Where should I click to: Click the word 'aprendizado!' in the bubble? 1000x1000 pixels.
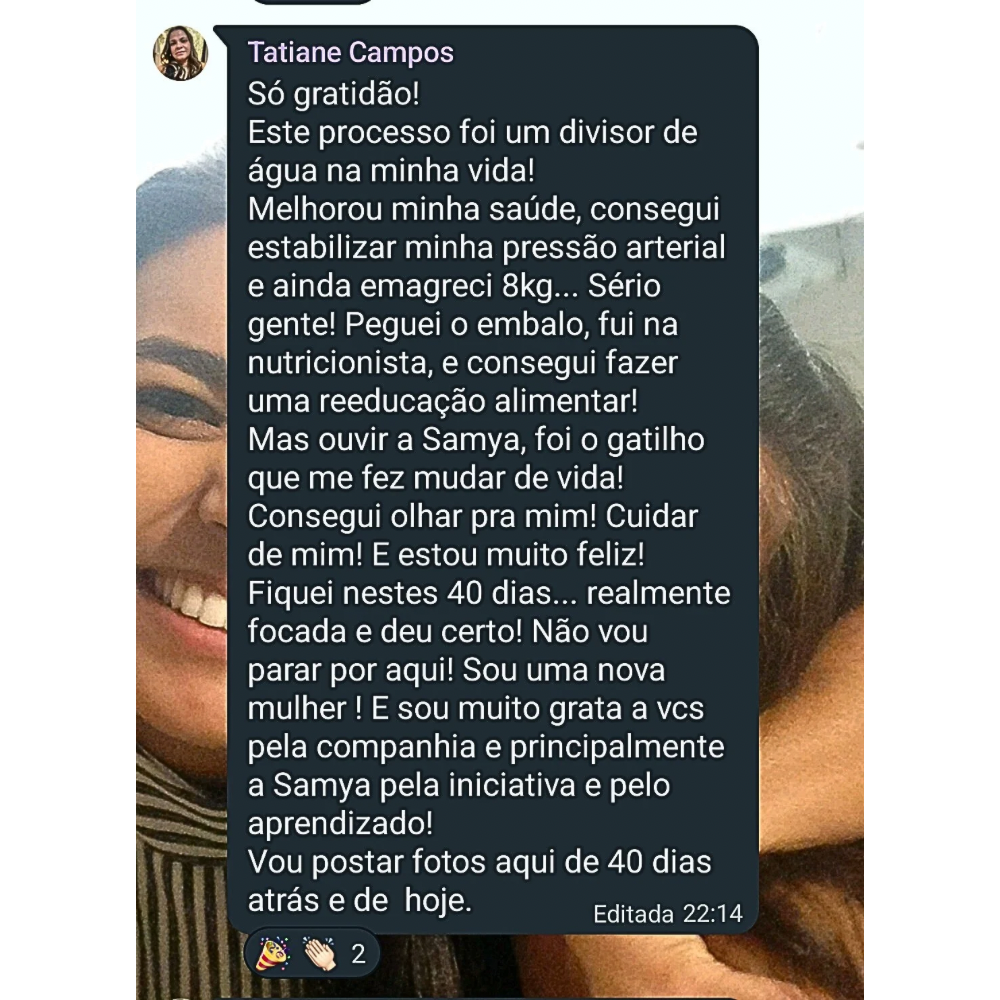click(341, 824)
